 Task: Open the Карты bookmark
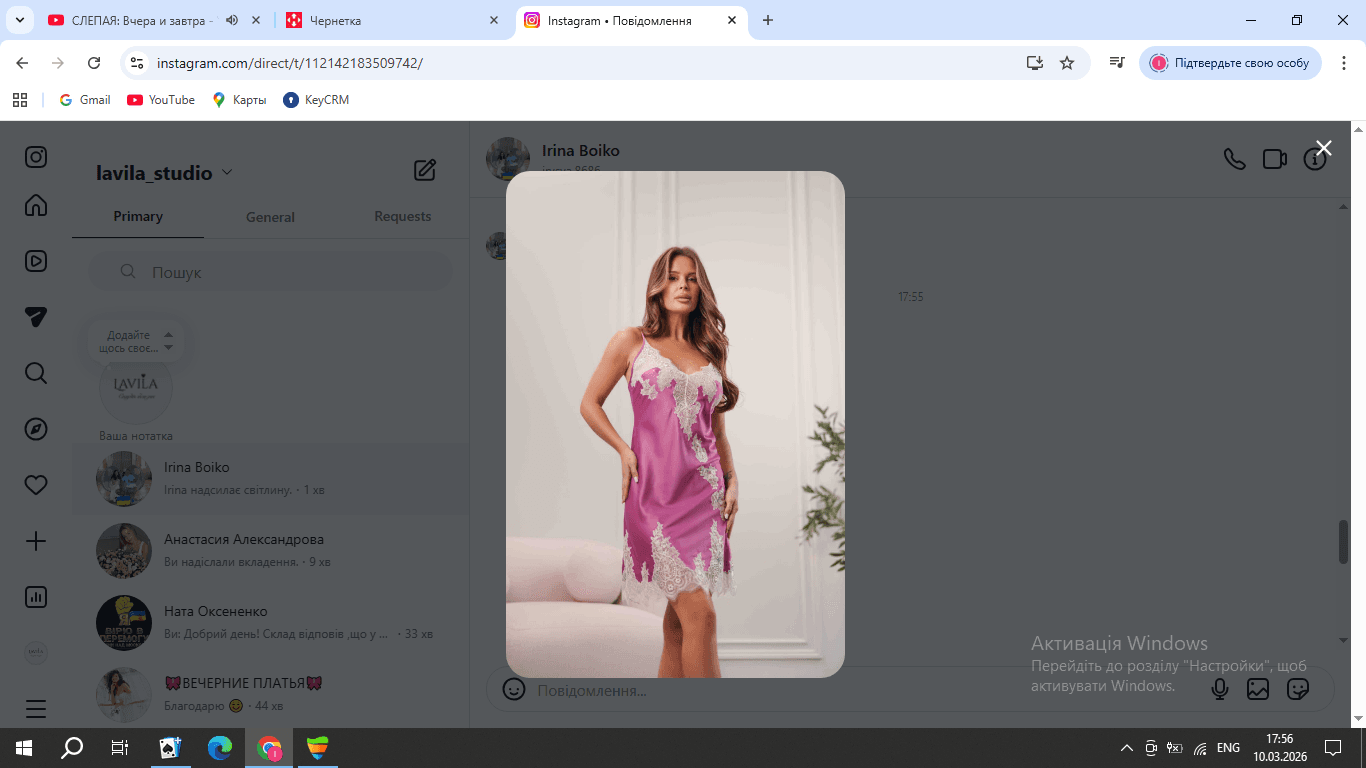(239, 100)
